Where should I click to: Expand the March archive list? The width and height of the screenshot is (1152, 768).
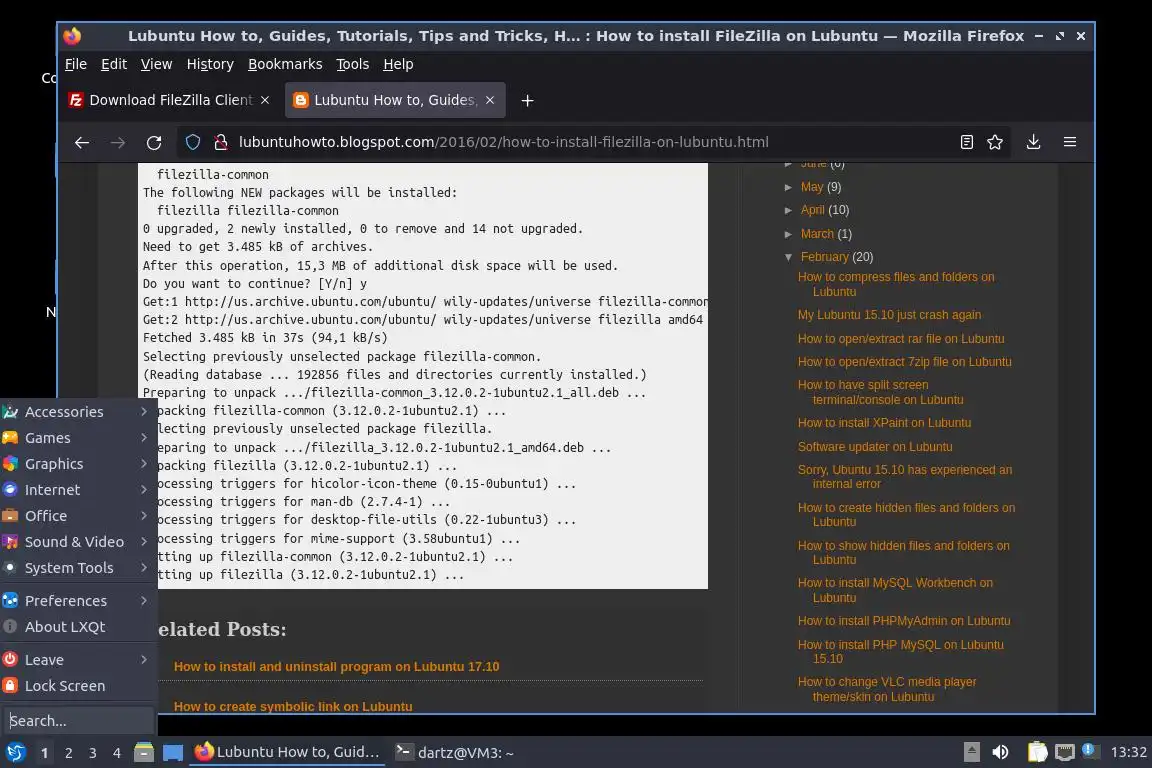coord(788,234)
